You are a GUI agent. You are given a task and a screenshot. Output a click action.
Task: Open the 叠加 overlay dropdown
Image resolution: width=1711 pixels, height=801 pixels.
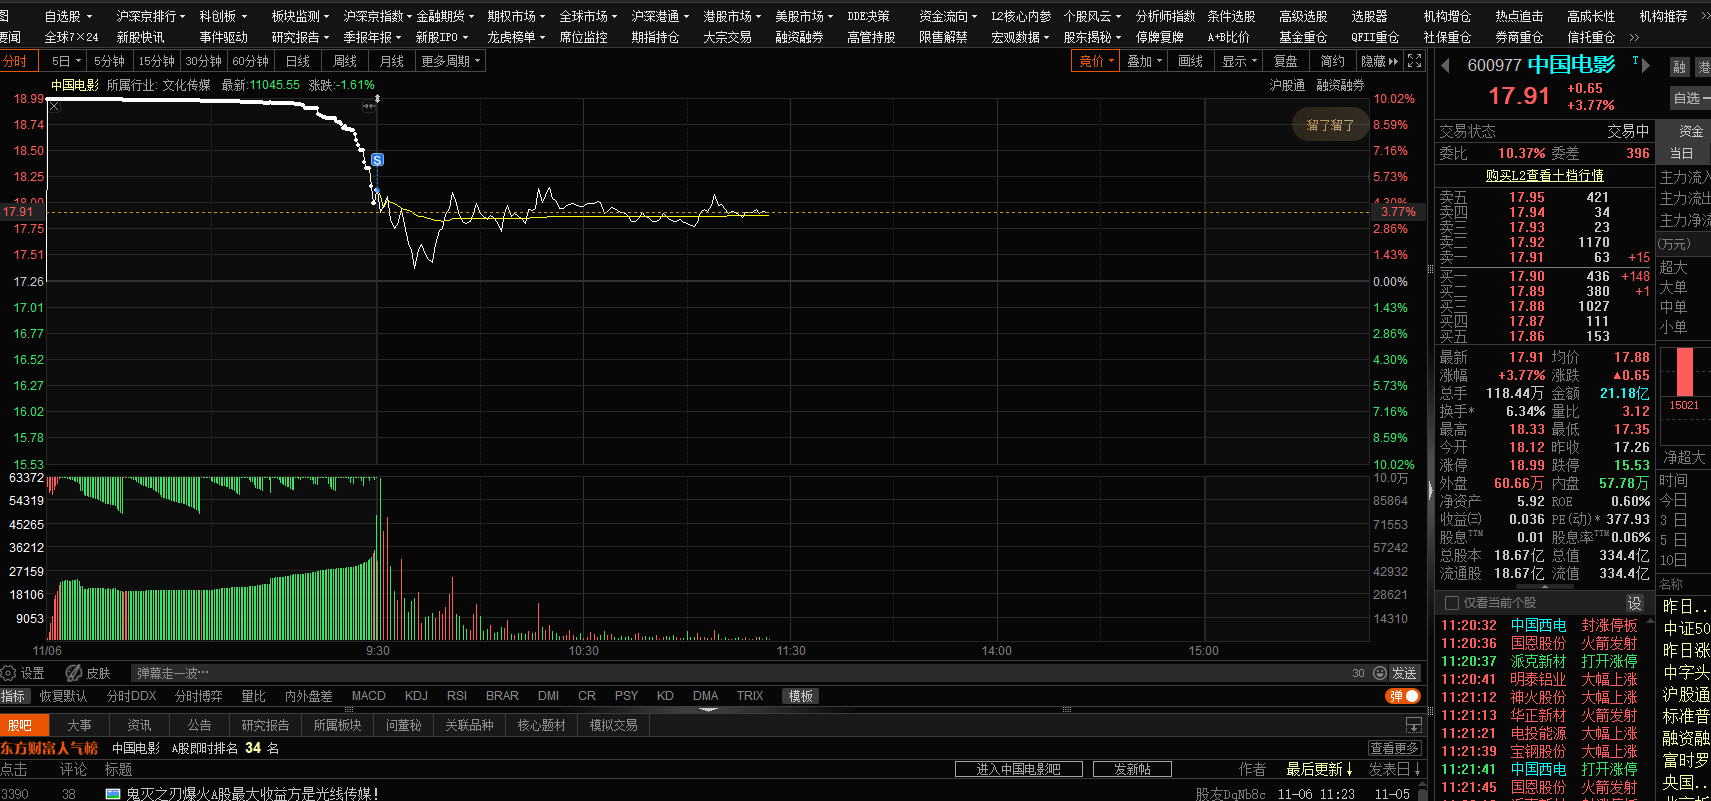[1145, 61]
